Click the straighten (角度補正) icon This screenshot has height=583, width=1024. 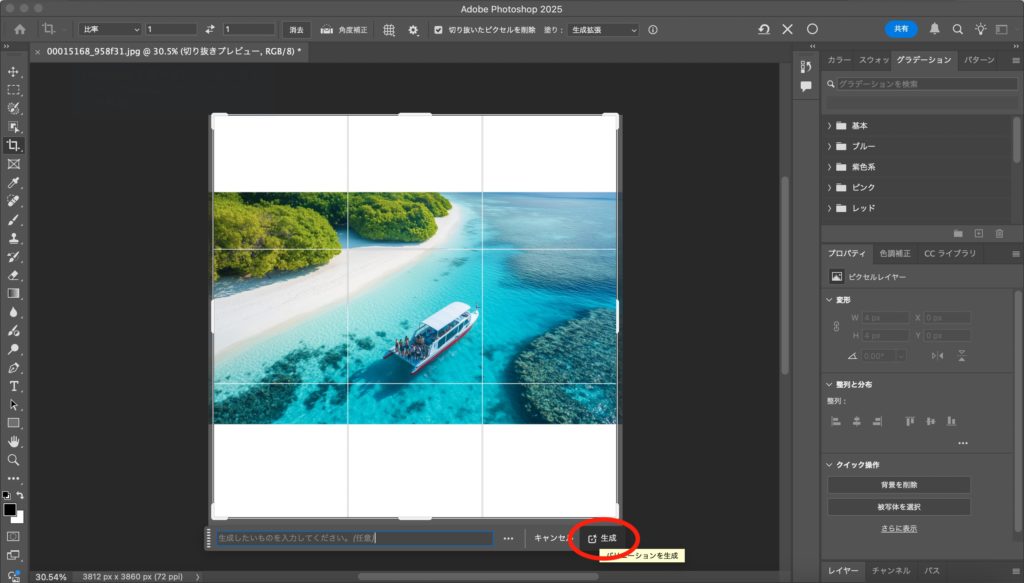click(x=326, y=30)
